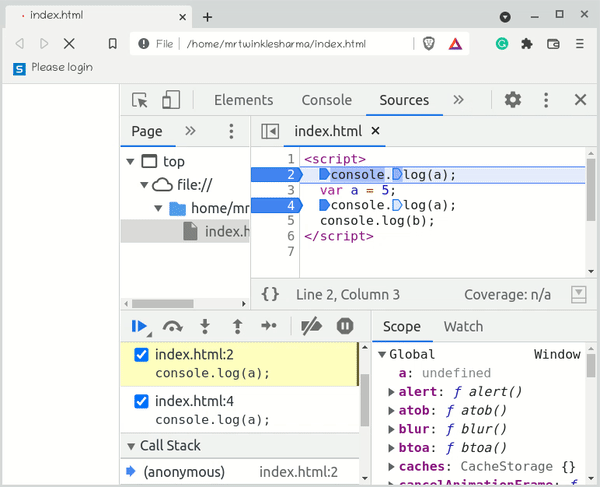This screenshot has width=600, height=487.
Task: Collapse the file:// tree node
Action: [x=144, y=185]
